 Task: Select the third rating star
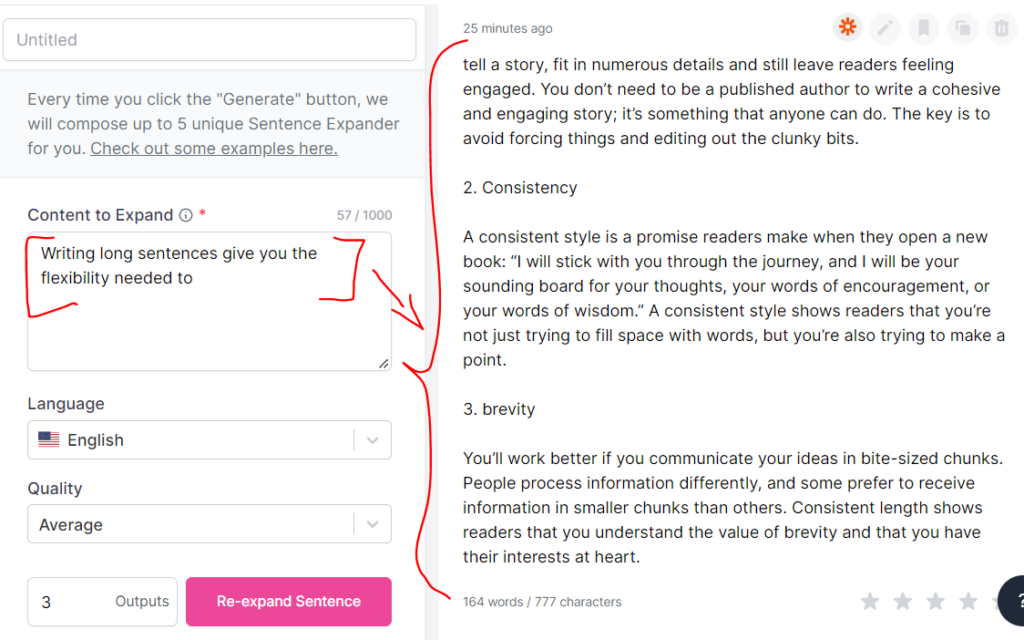pyautogui.click(x=935, y=601)
